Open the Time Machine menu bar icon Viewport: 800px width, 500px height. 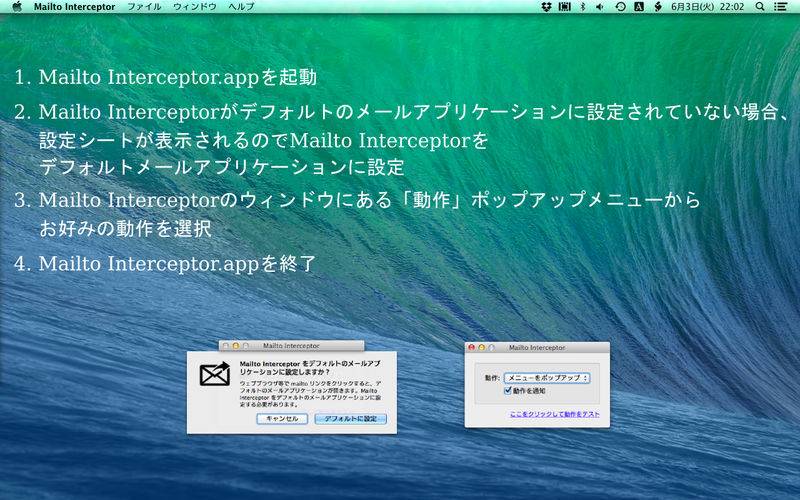[x=620, y=6]
